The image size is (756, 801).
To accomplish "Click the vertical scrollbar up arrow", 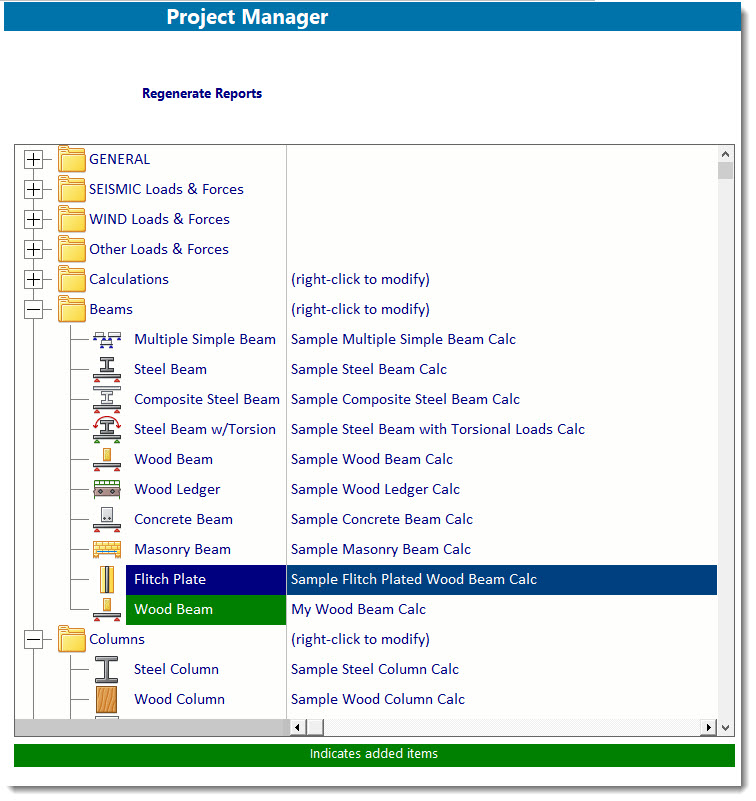I will click(726, 154).
